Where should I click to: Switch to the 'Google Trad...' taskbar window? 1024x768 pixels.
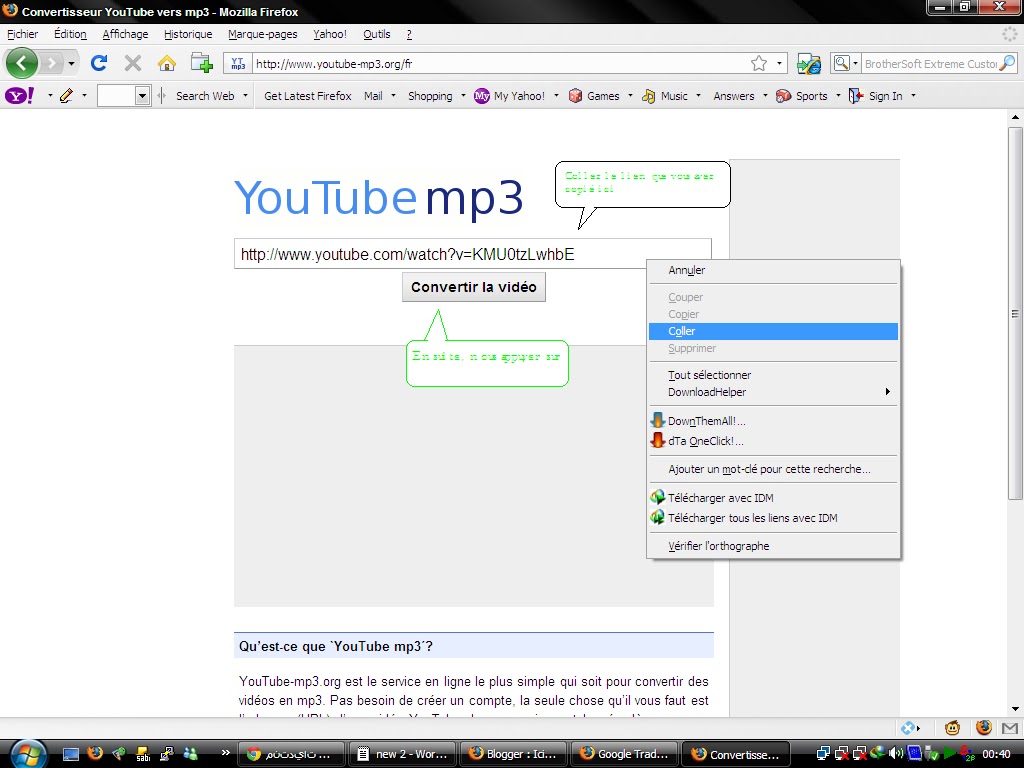[625, 754]
